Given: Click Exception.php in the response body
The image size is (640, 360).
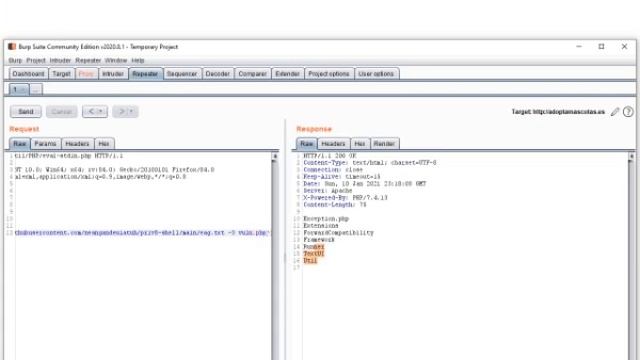Looking at the screenshot, I should pos(326,219).
